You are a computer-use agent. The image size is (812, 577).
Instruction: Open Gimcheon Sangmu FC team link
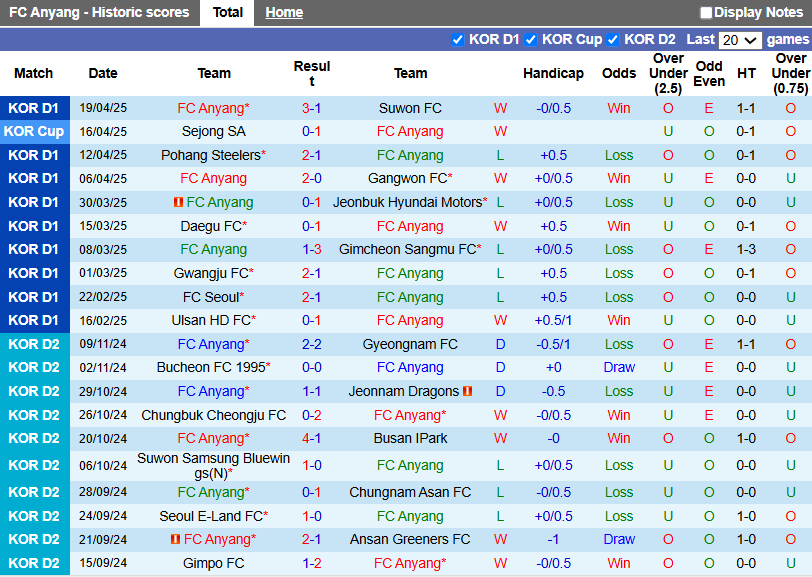point(408,250)
